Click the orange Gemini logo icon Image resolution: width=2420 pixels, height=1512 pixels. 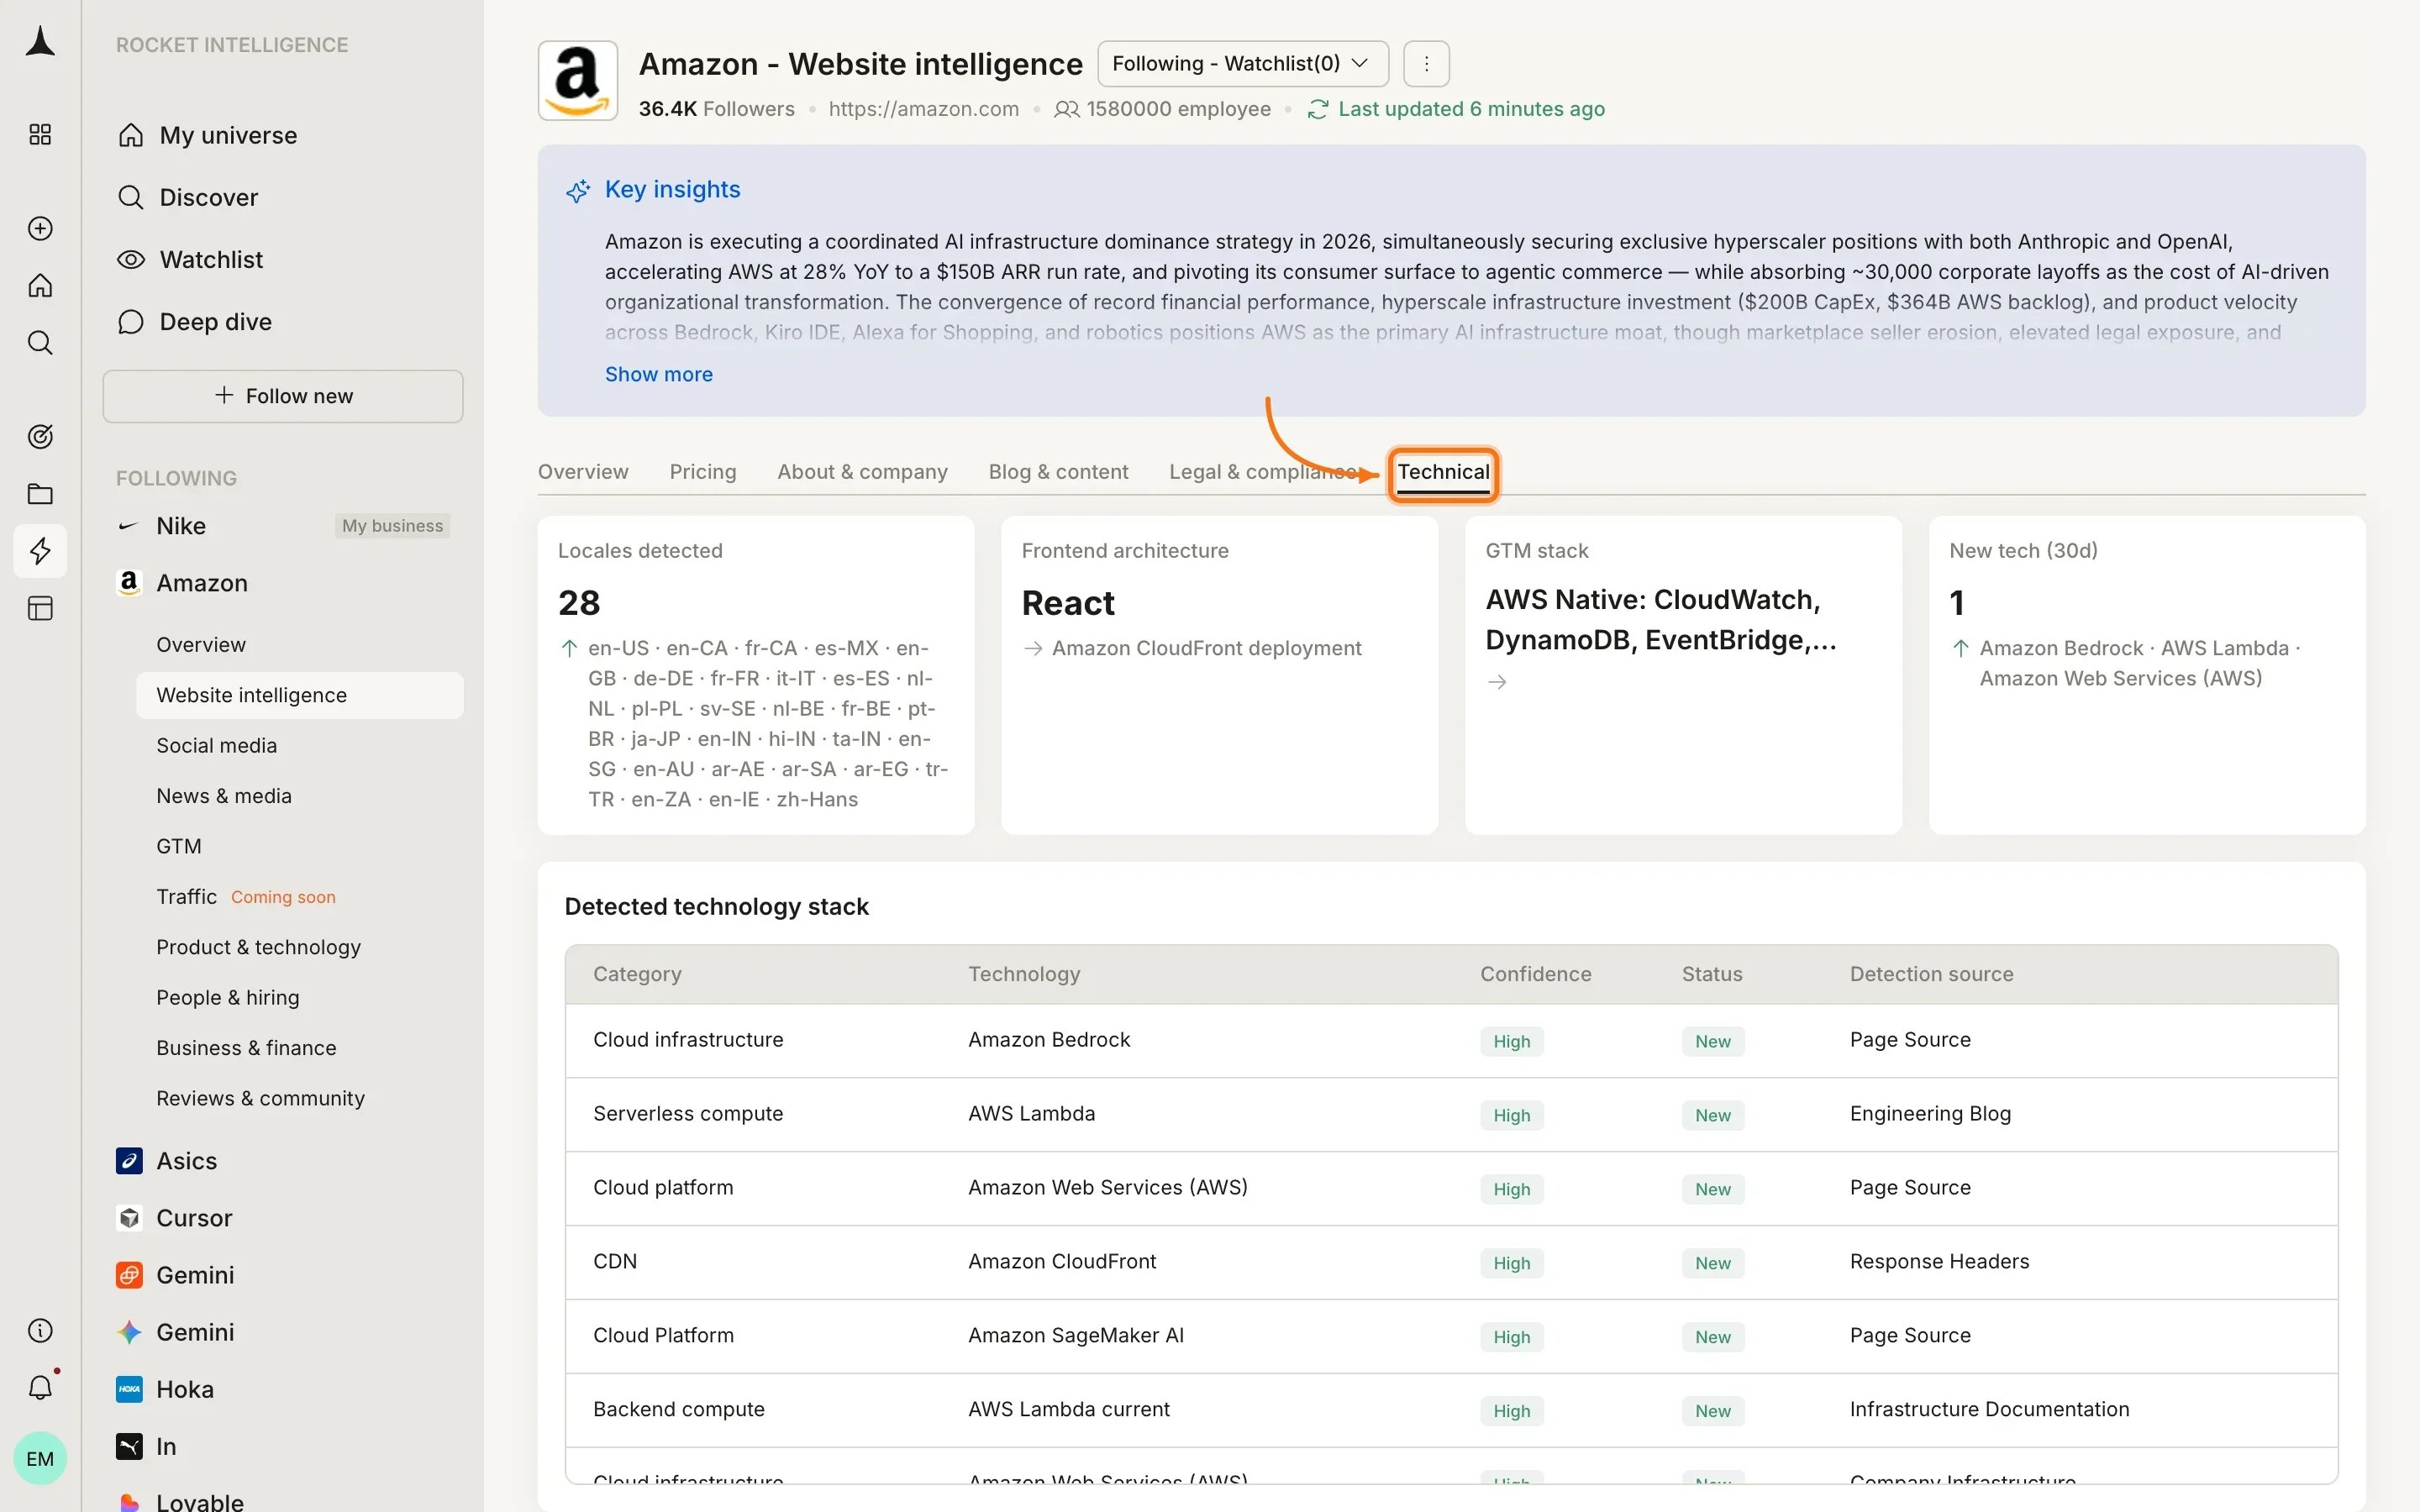(x=129, y=1274)
